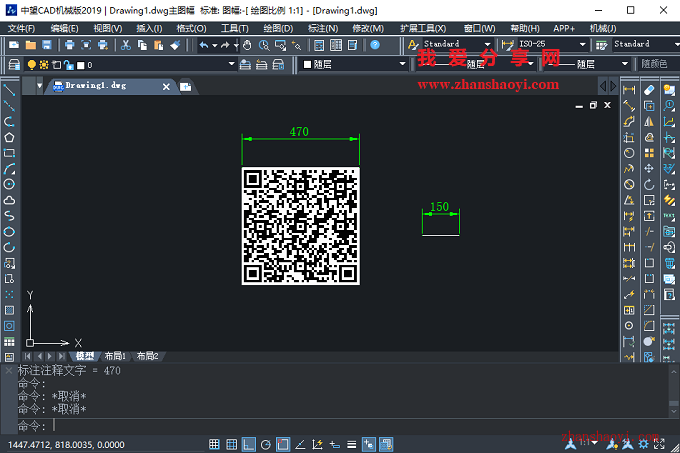Image resolution: width=680 pixels, height=453 pixels.
Task: Select the Linear Dimension tool
Action: pyautogui.click(x=629, y=90)
